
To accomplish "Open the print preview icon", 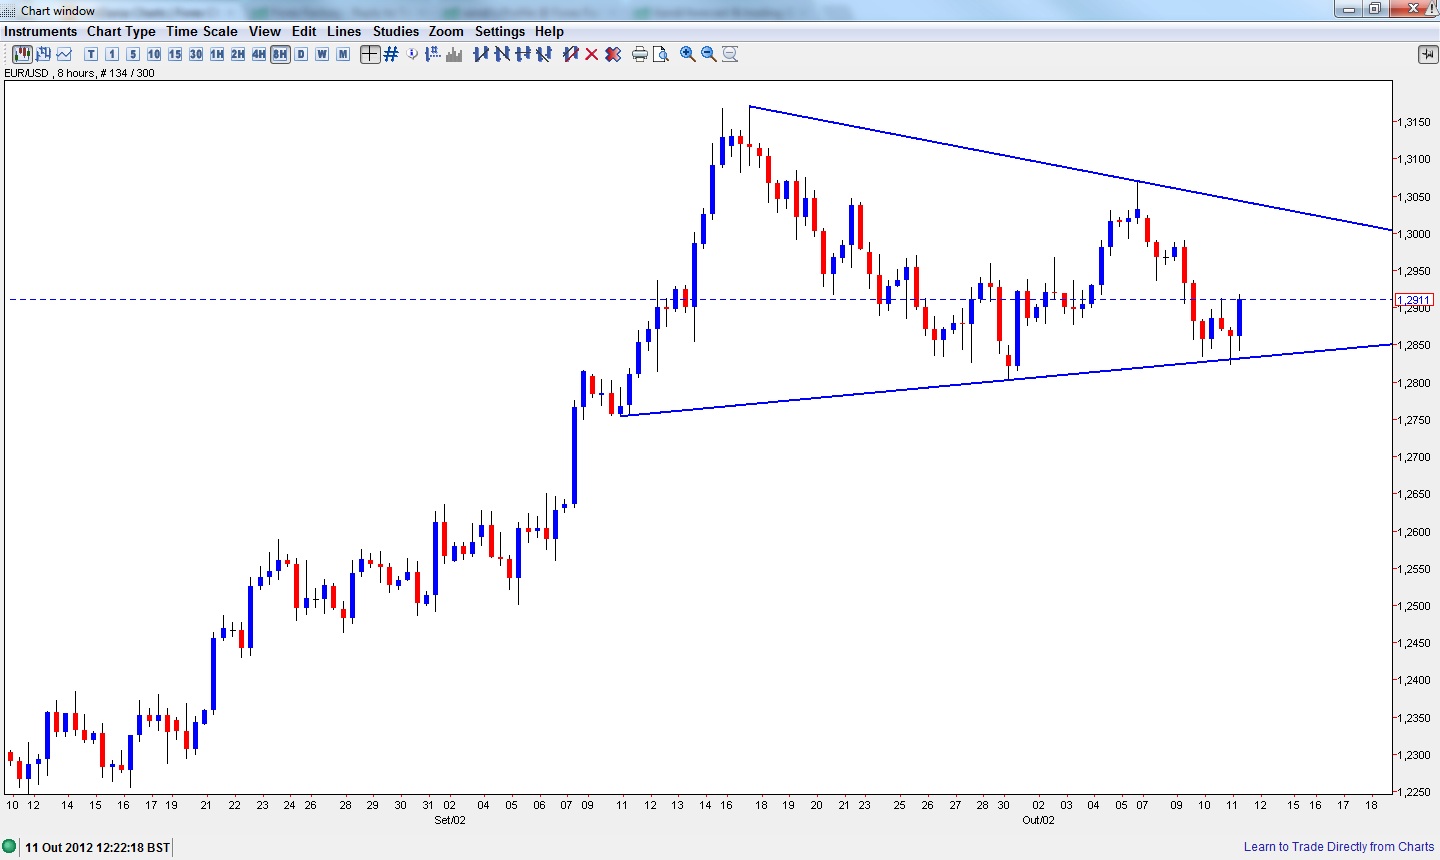I will coord(661,54).
